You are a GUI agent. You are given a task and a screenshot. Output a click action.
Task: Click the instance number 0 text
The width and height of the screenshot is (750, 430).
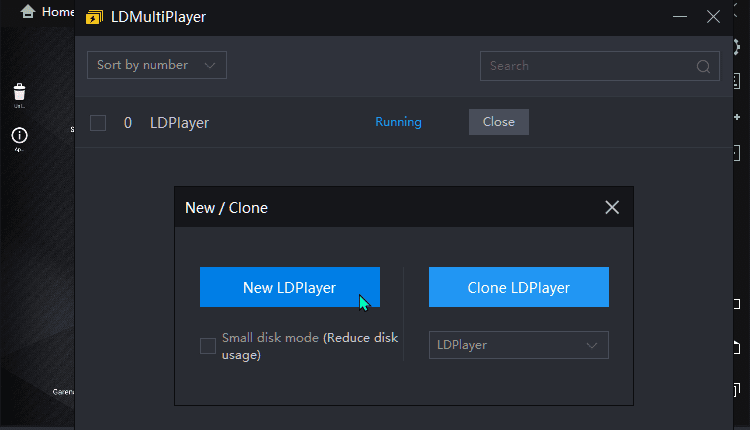tap(128, 123)
